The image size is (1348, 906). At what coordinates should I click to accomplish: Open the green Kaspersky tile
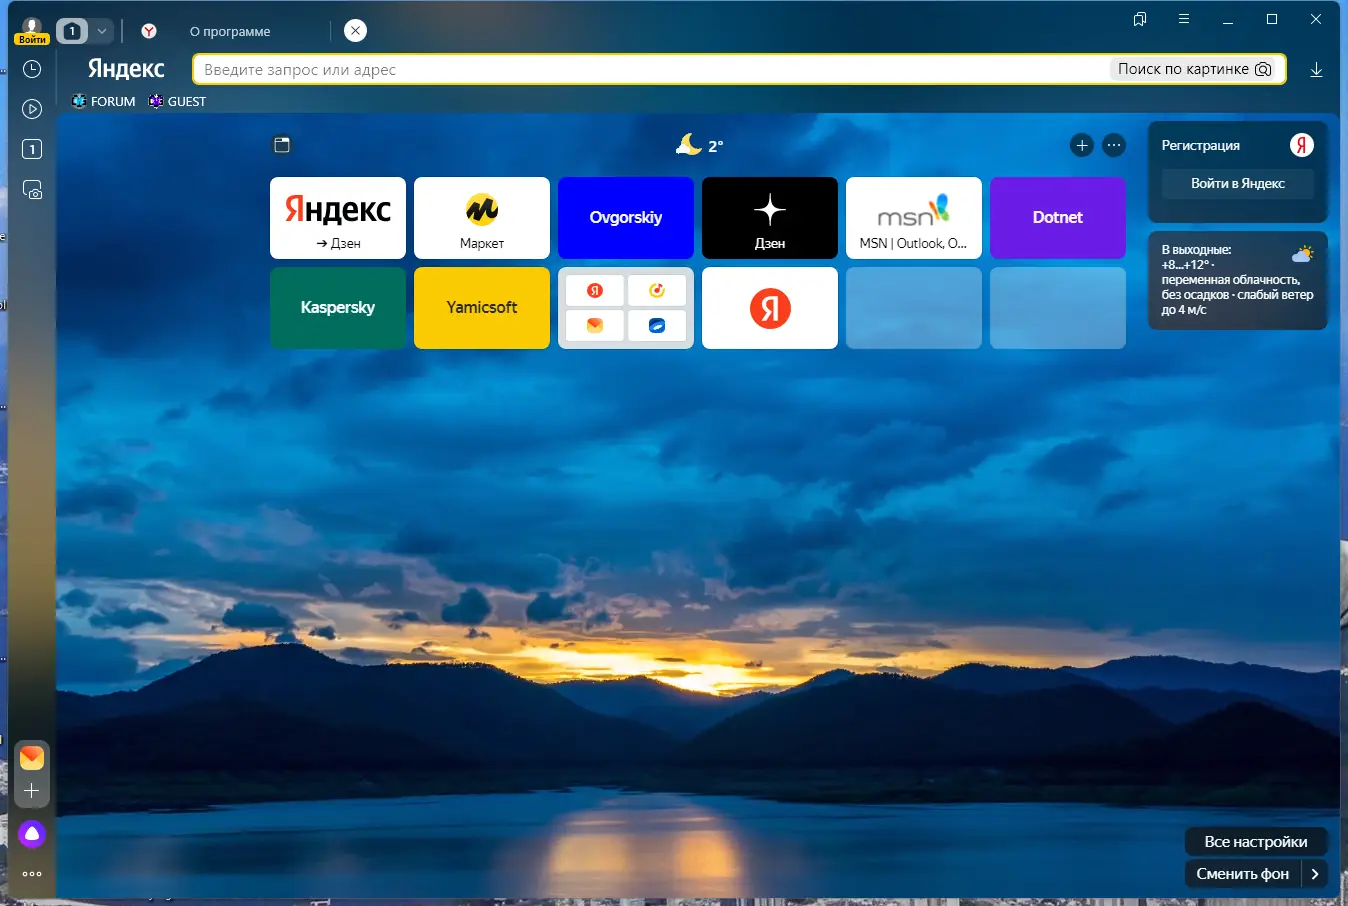pyautogui.click(x=338, y=308)
